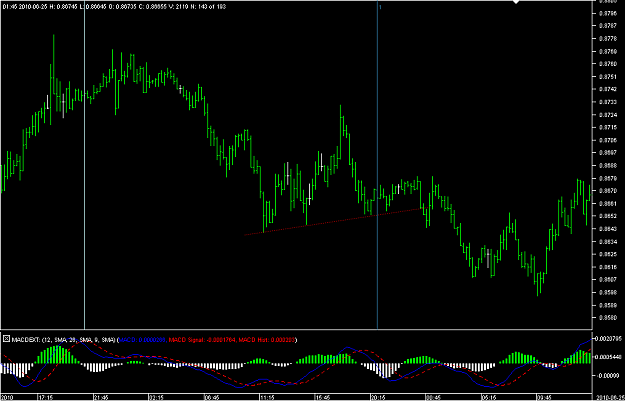Click the 11:15 time axis label
The image size is (625, 401).
(x=267, y=397)
